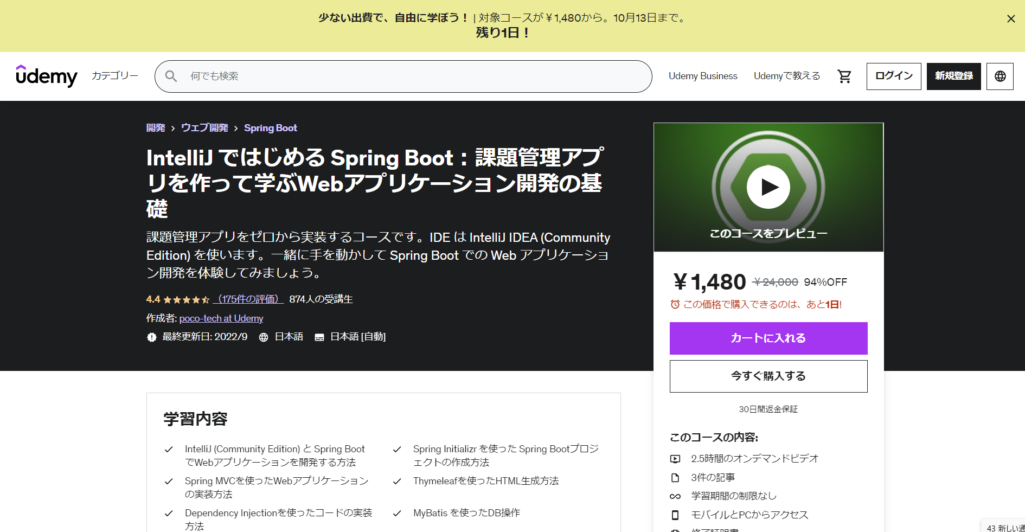Click the 今すぐ購入する button
The image size is (1025, 532).
click(768, 376)
